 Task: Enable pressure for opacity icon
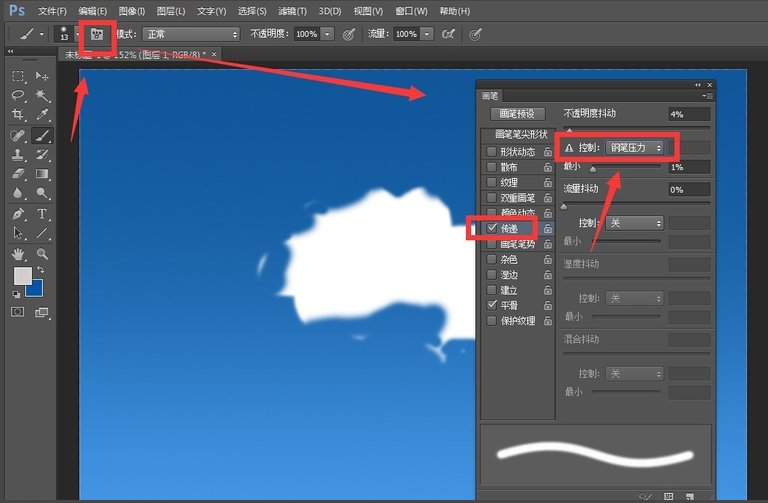348,34
